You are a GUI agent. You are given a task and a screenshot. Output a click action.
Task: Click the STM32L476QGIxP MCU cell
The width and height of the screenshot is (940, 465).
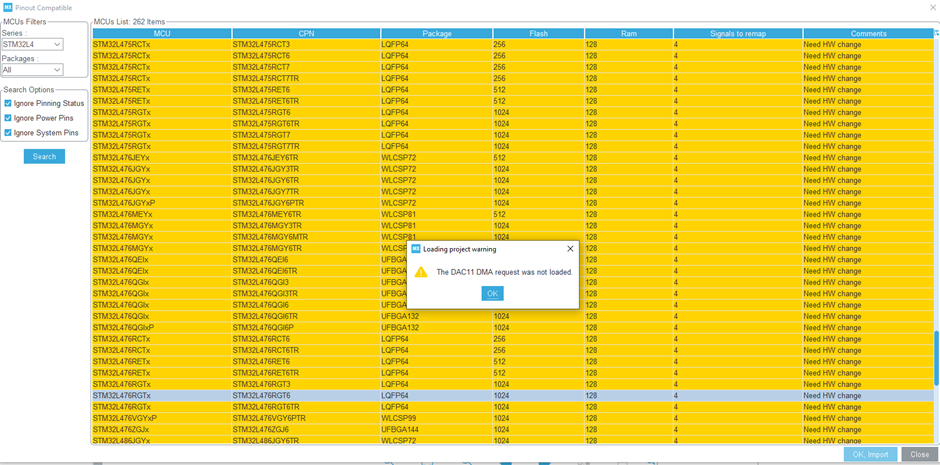pyautogui.click(x=162, y=328)
